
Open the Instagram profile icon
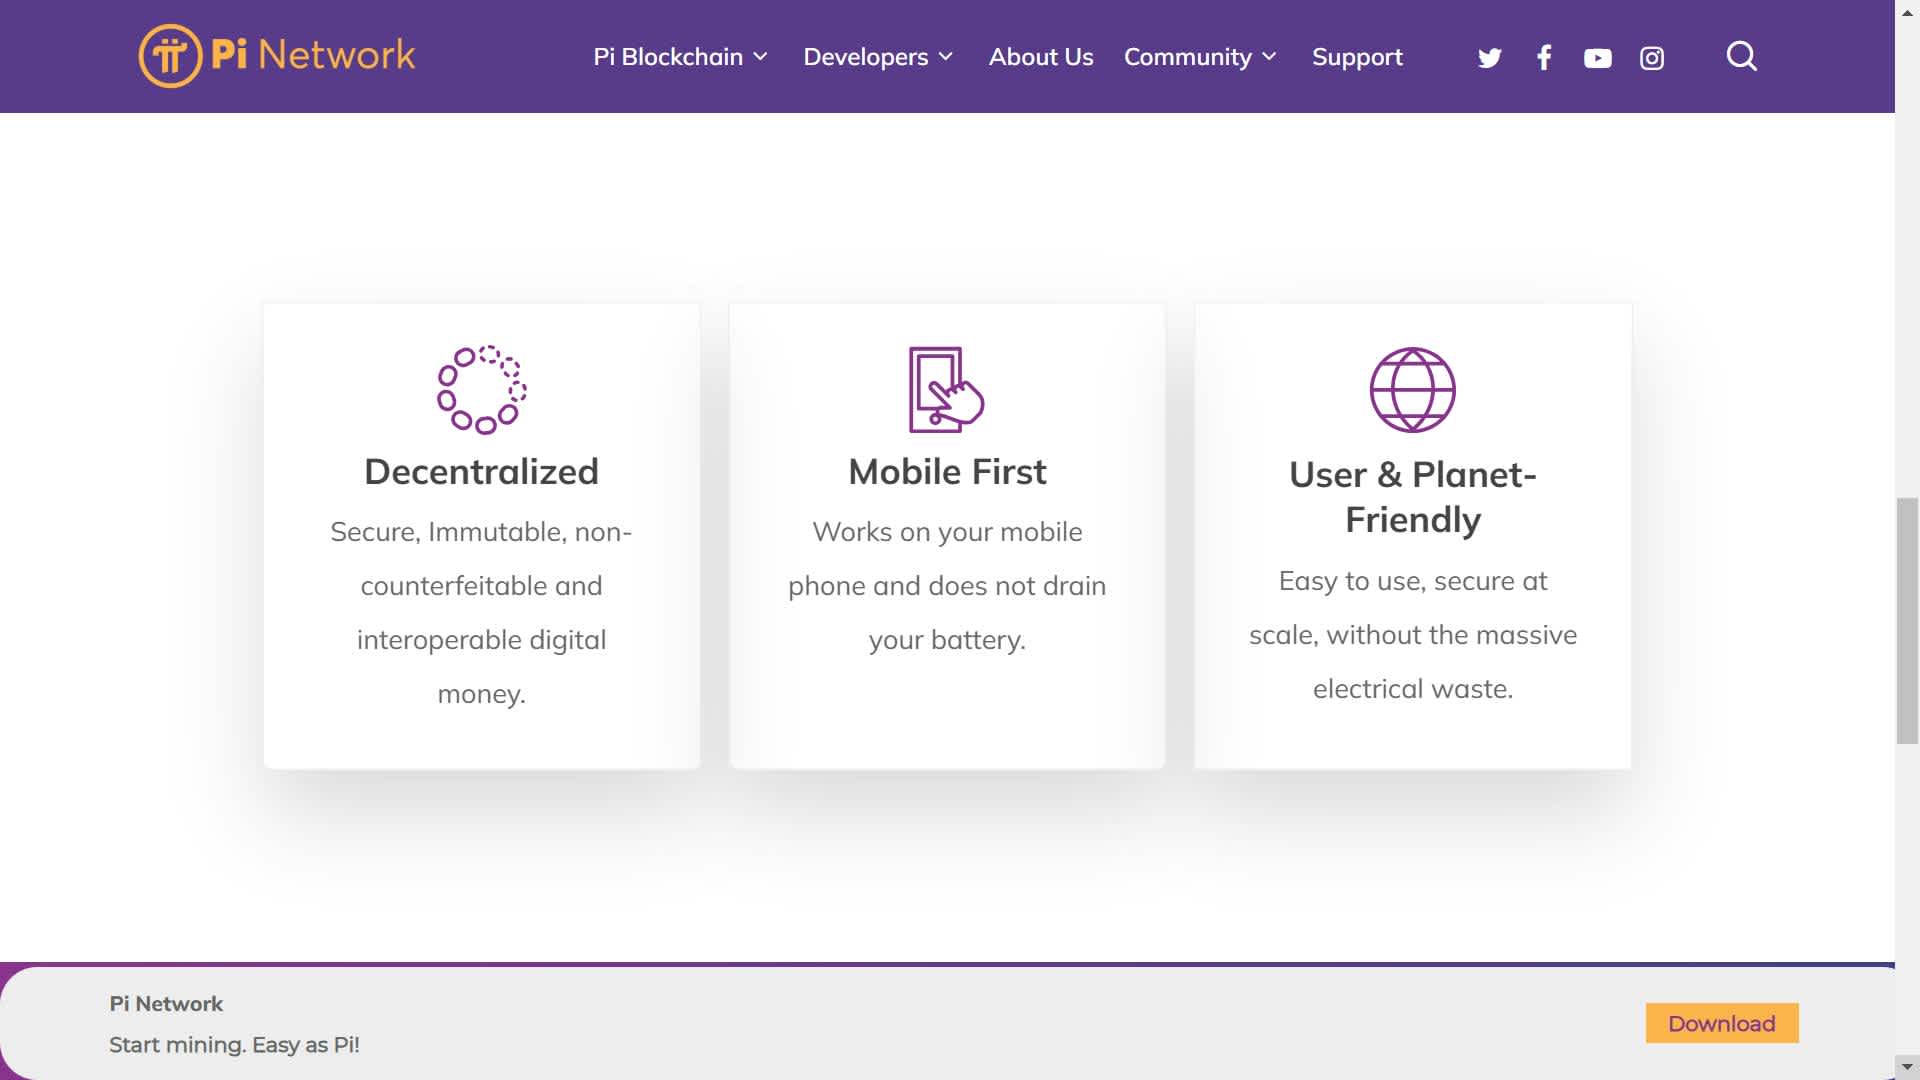click(x=1652, y=58)
